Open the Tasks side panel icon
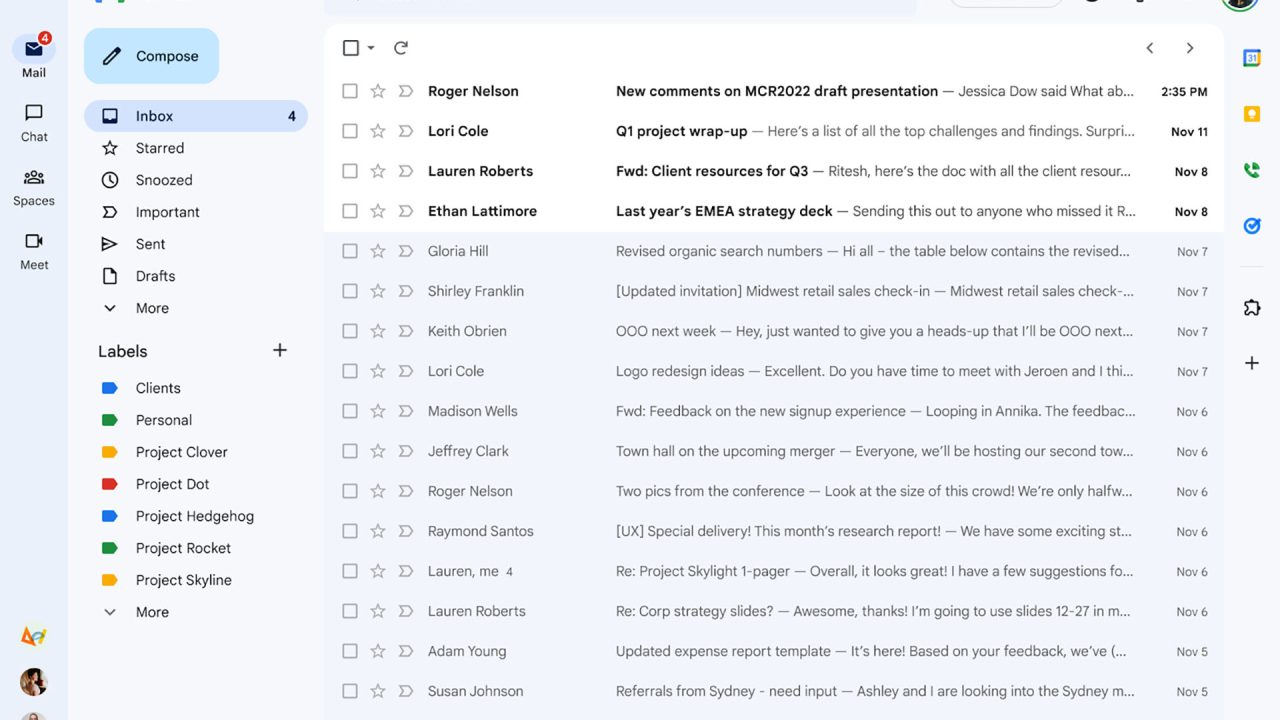The height and width of the screenshot is (720, 1280). point(1251,226)
